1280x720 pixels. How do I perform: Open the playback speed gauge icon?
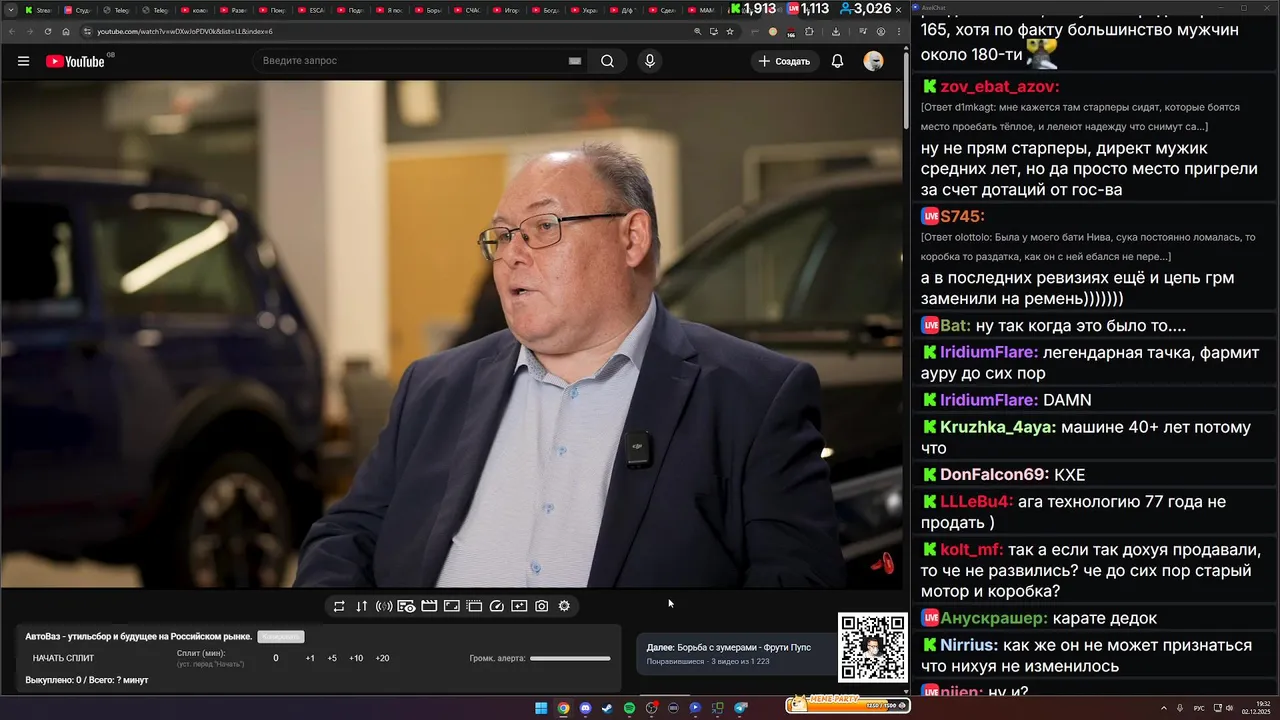(497, 606)
